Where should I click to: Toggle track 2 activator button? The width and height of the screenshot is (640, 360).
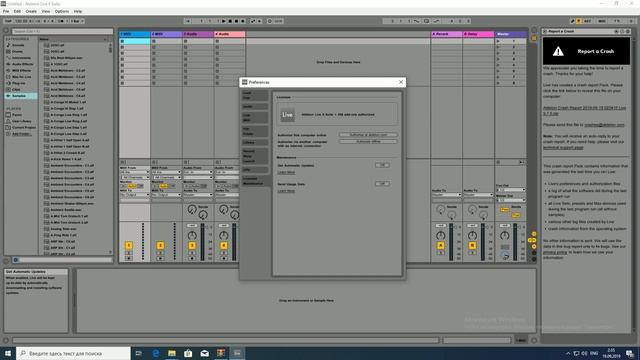(160, 245)
